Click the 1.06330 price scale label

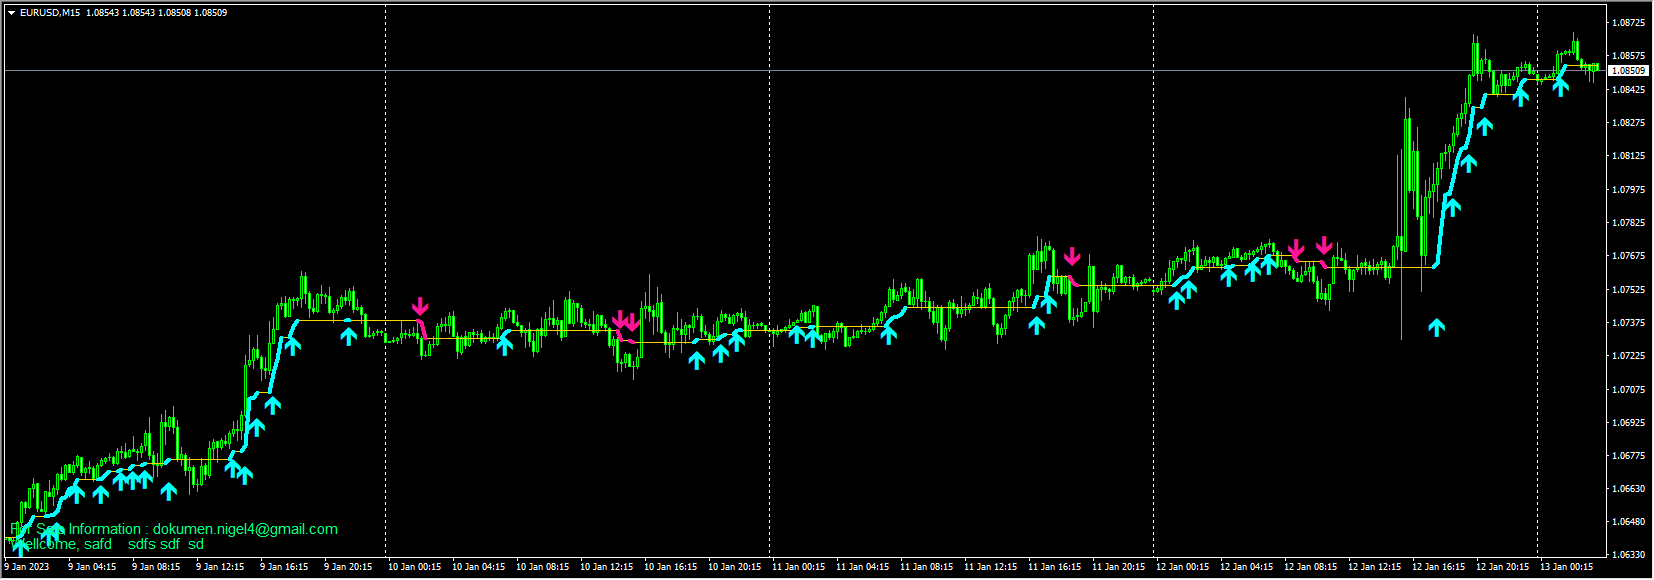point(1628,554)
